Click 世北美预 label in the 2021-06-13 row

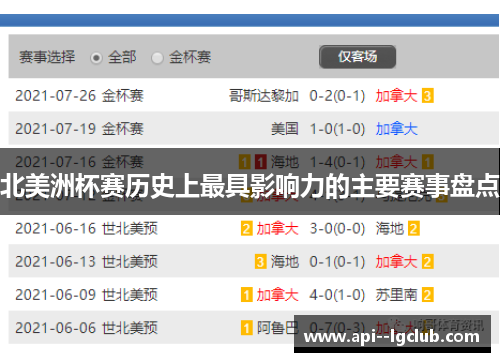tap(130, 261)
